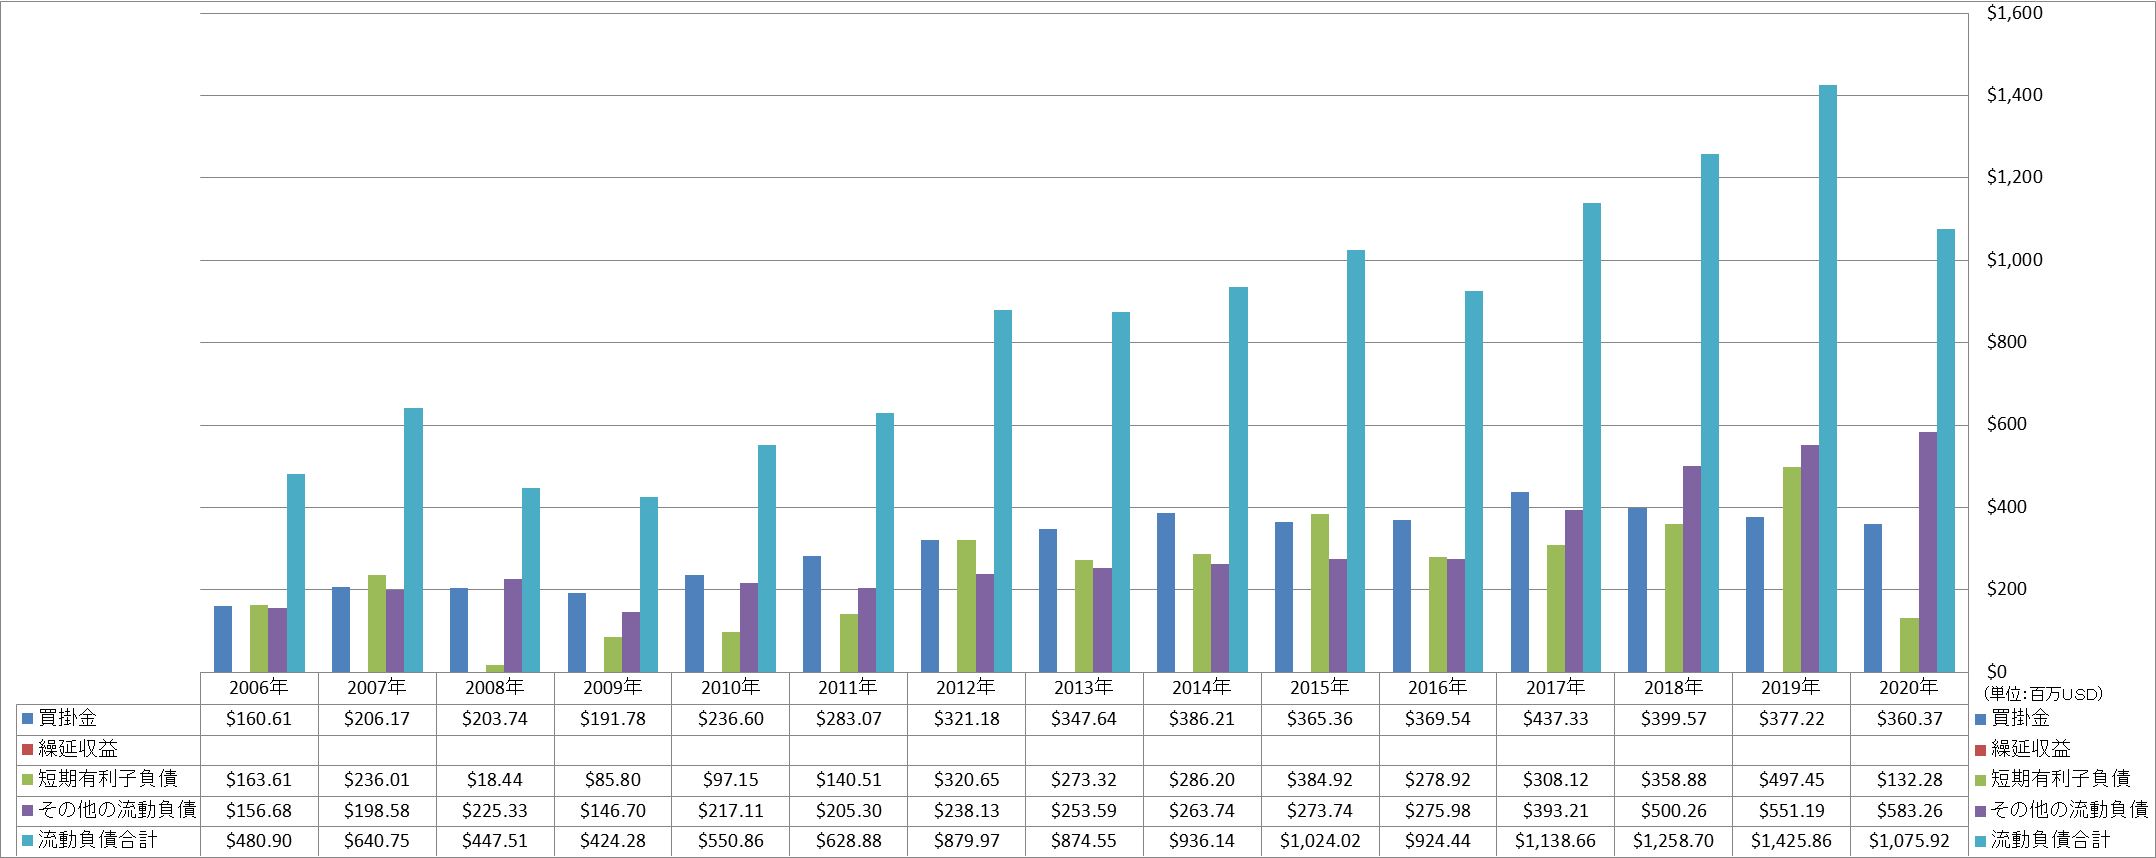
Task: Select the 繰延収益 legend entry on the right
Action: click(2023, 749)
